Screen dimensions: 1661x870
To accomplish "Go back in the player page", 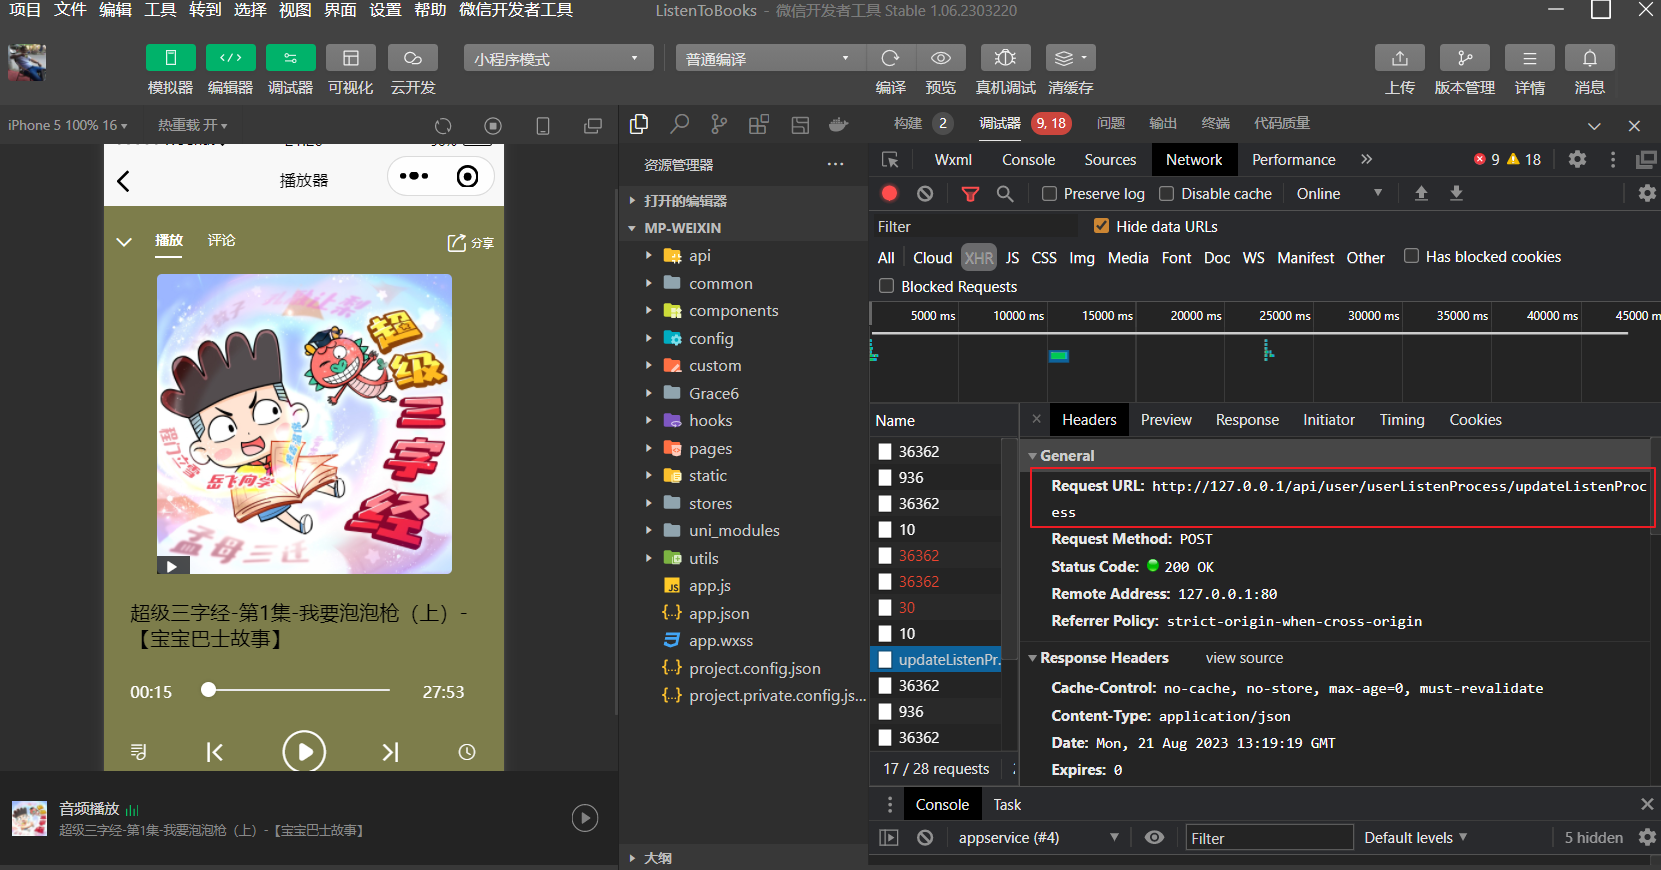I will pos(124,181).
